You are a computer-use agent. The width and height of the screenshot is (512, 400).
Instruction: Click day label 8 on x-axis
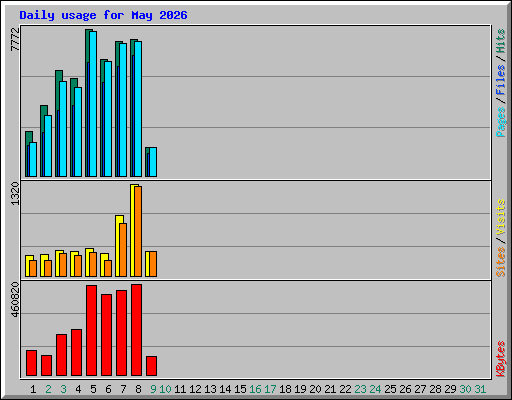(138, 389)
